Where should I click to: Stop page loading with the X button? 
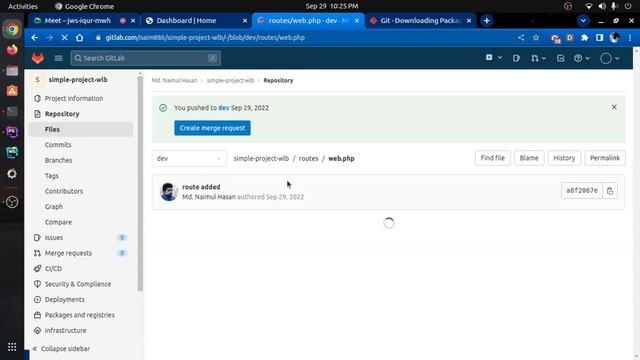coord(64,38)
